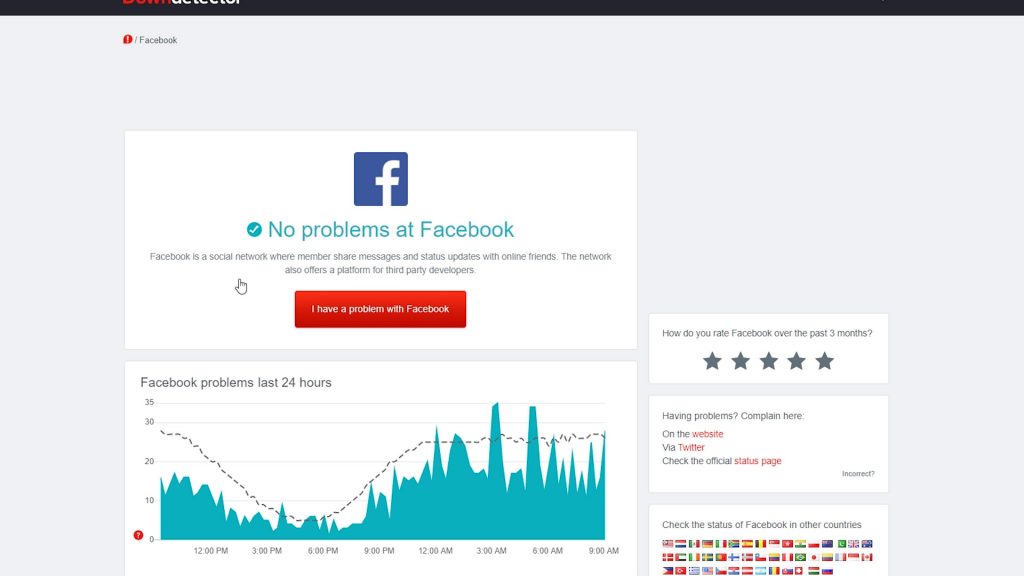The width and height of the screenshot is (1024, 576).
Task: Open the United Kingdom flag status link
Action: point(854,544)
